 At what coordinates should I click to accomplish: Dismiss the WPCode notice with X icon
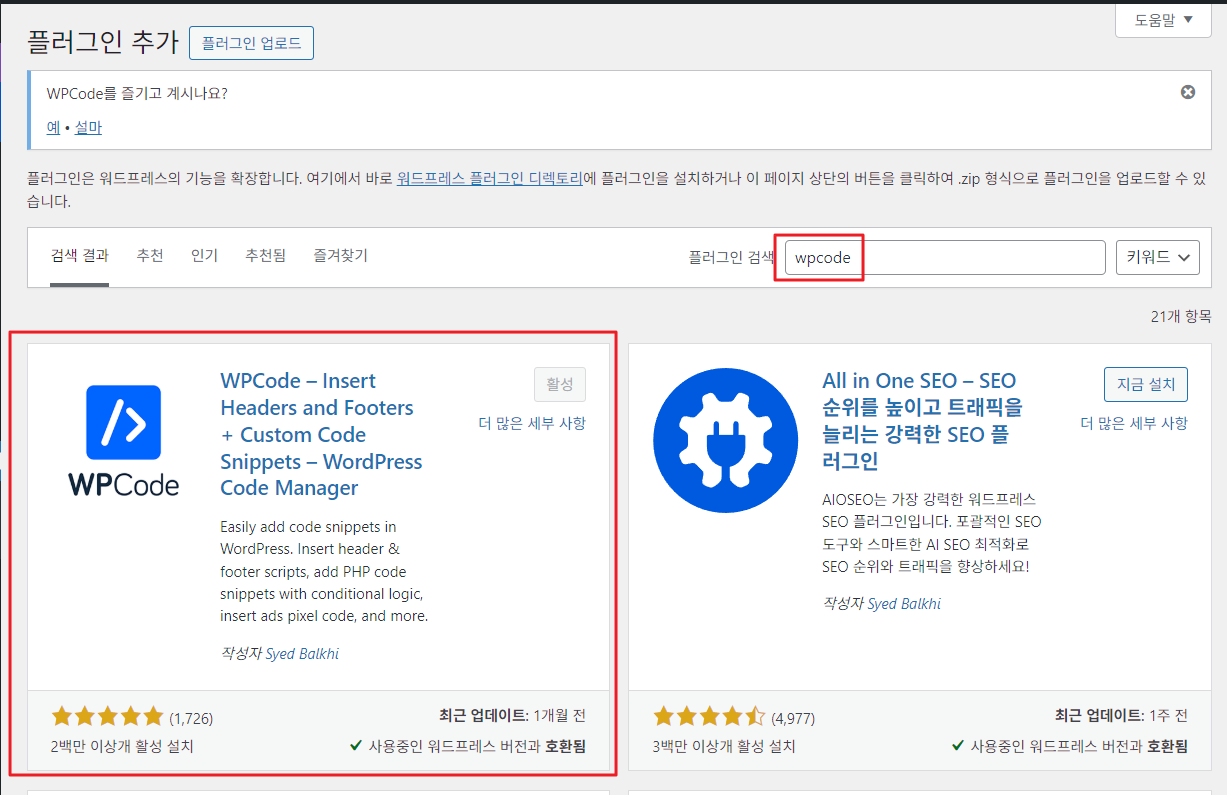pyautogui.click(x=1187, y=92)
